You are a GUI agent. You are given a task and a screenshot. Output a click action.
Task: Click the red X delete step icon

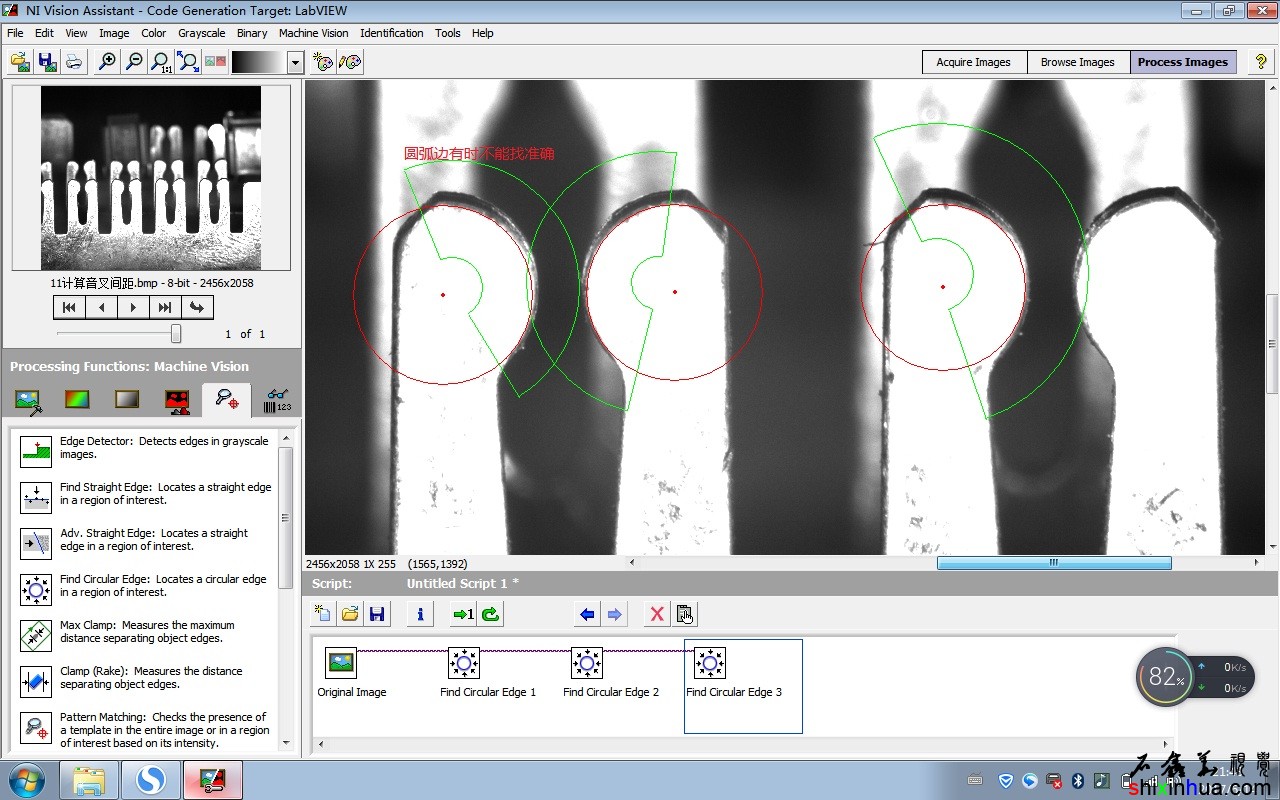(657, 614)
